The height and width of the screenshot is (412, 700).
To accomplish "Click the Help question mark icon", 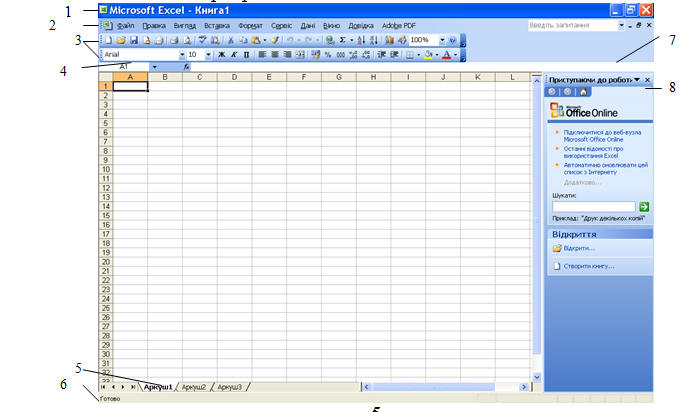I will [452, 40].
